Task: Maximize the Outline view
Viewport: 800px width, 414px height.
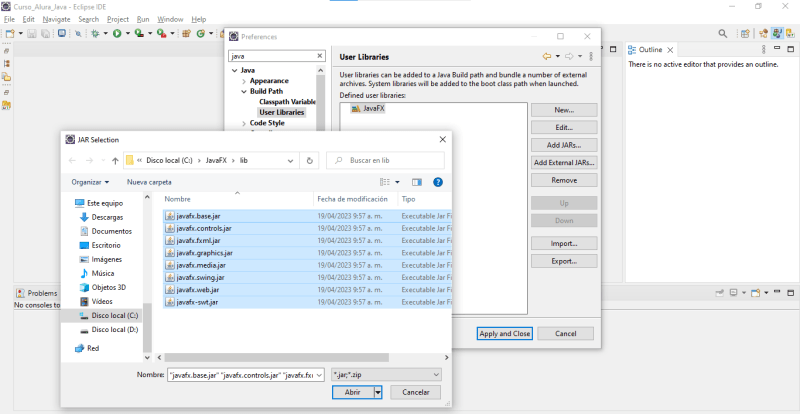Action: [791, 50]
